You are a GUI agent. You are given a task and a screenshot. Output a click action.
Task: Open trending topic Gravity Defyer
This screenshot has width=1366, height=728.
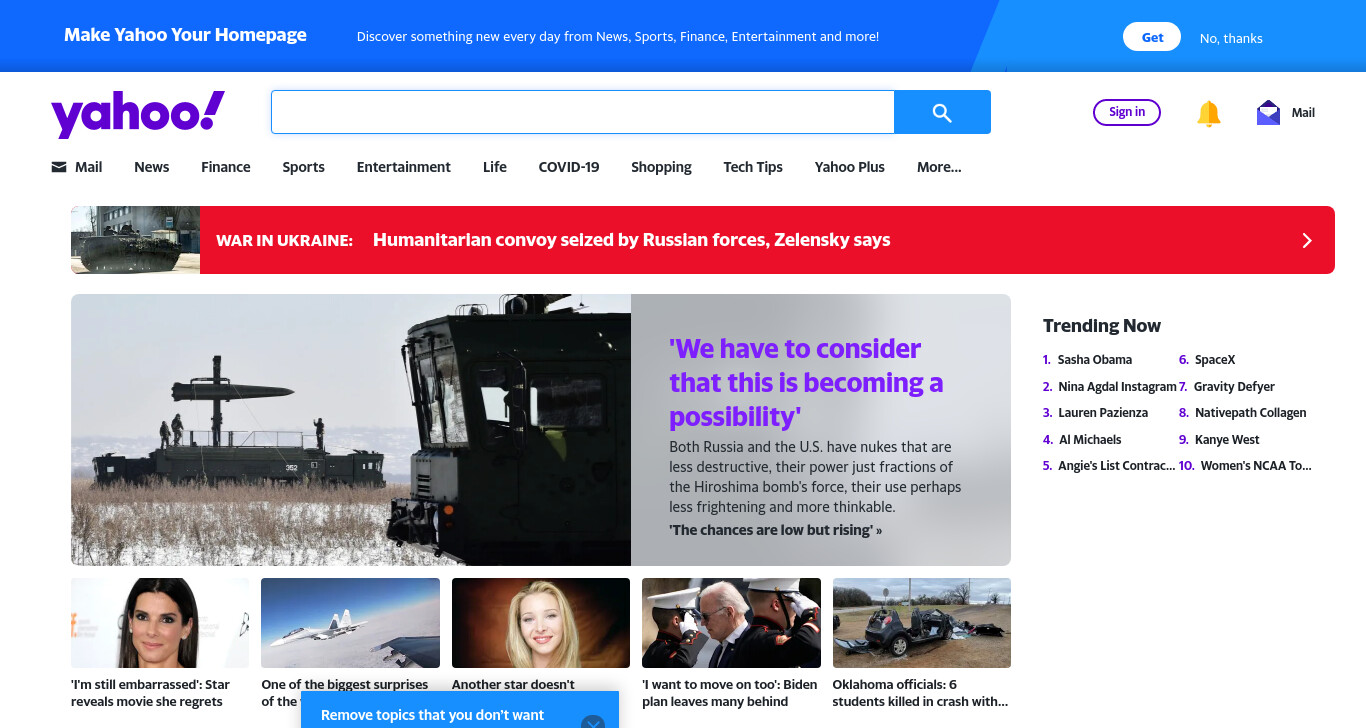[x=1234, y=387]
